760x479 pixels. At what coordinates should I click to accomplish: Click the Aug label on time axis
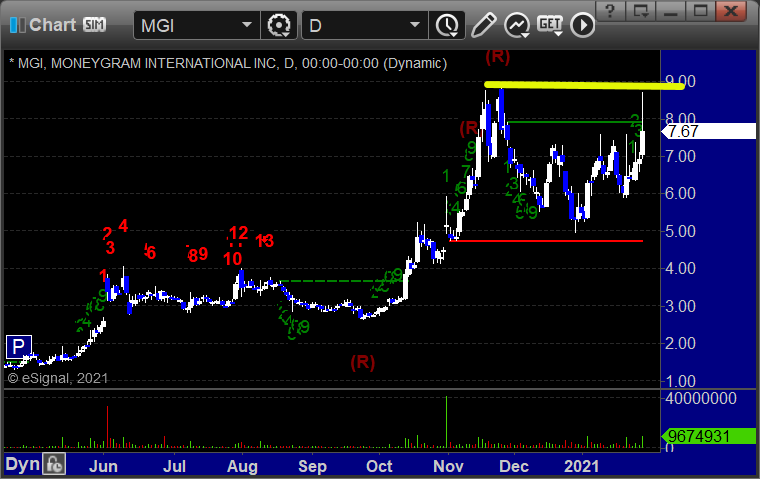[x=242, y=466]
